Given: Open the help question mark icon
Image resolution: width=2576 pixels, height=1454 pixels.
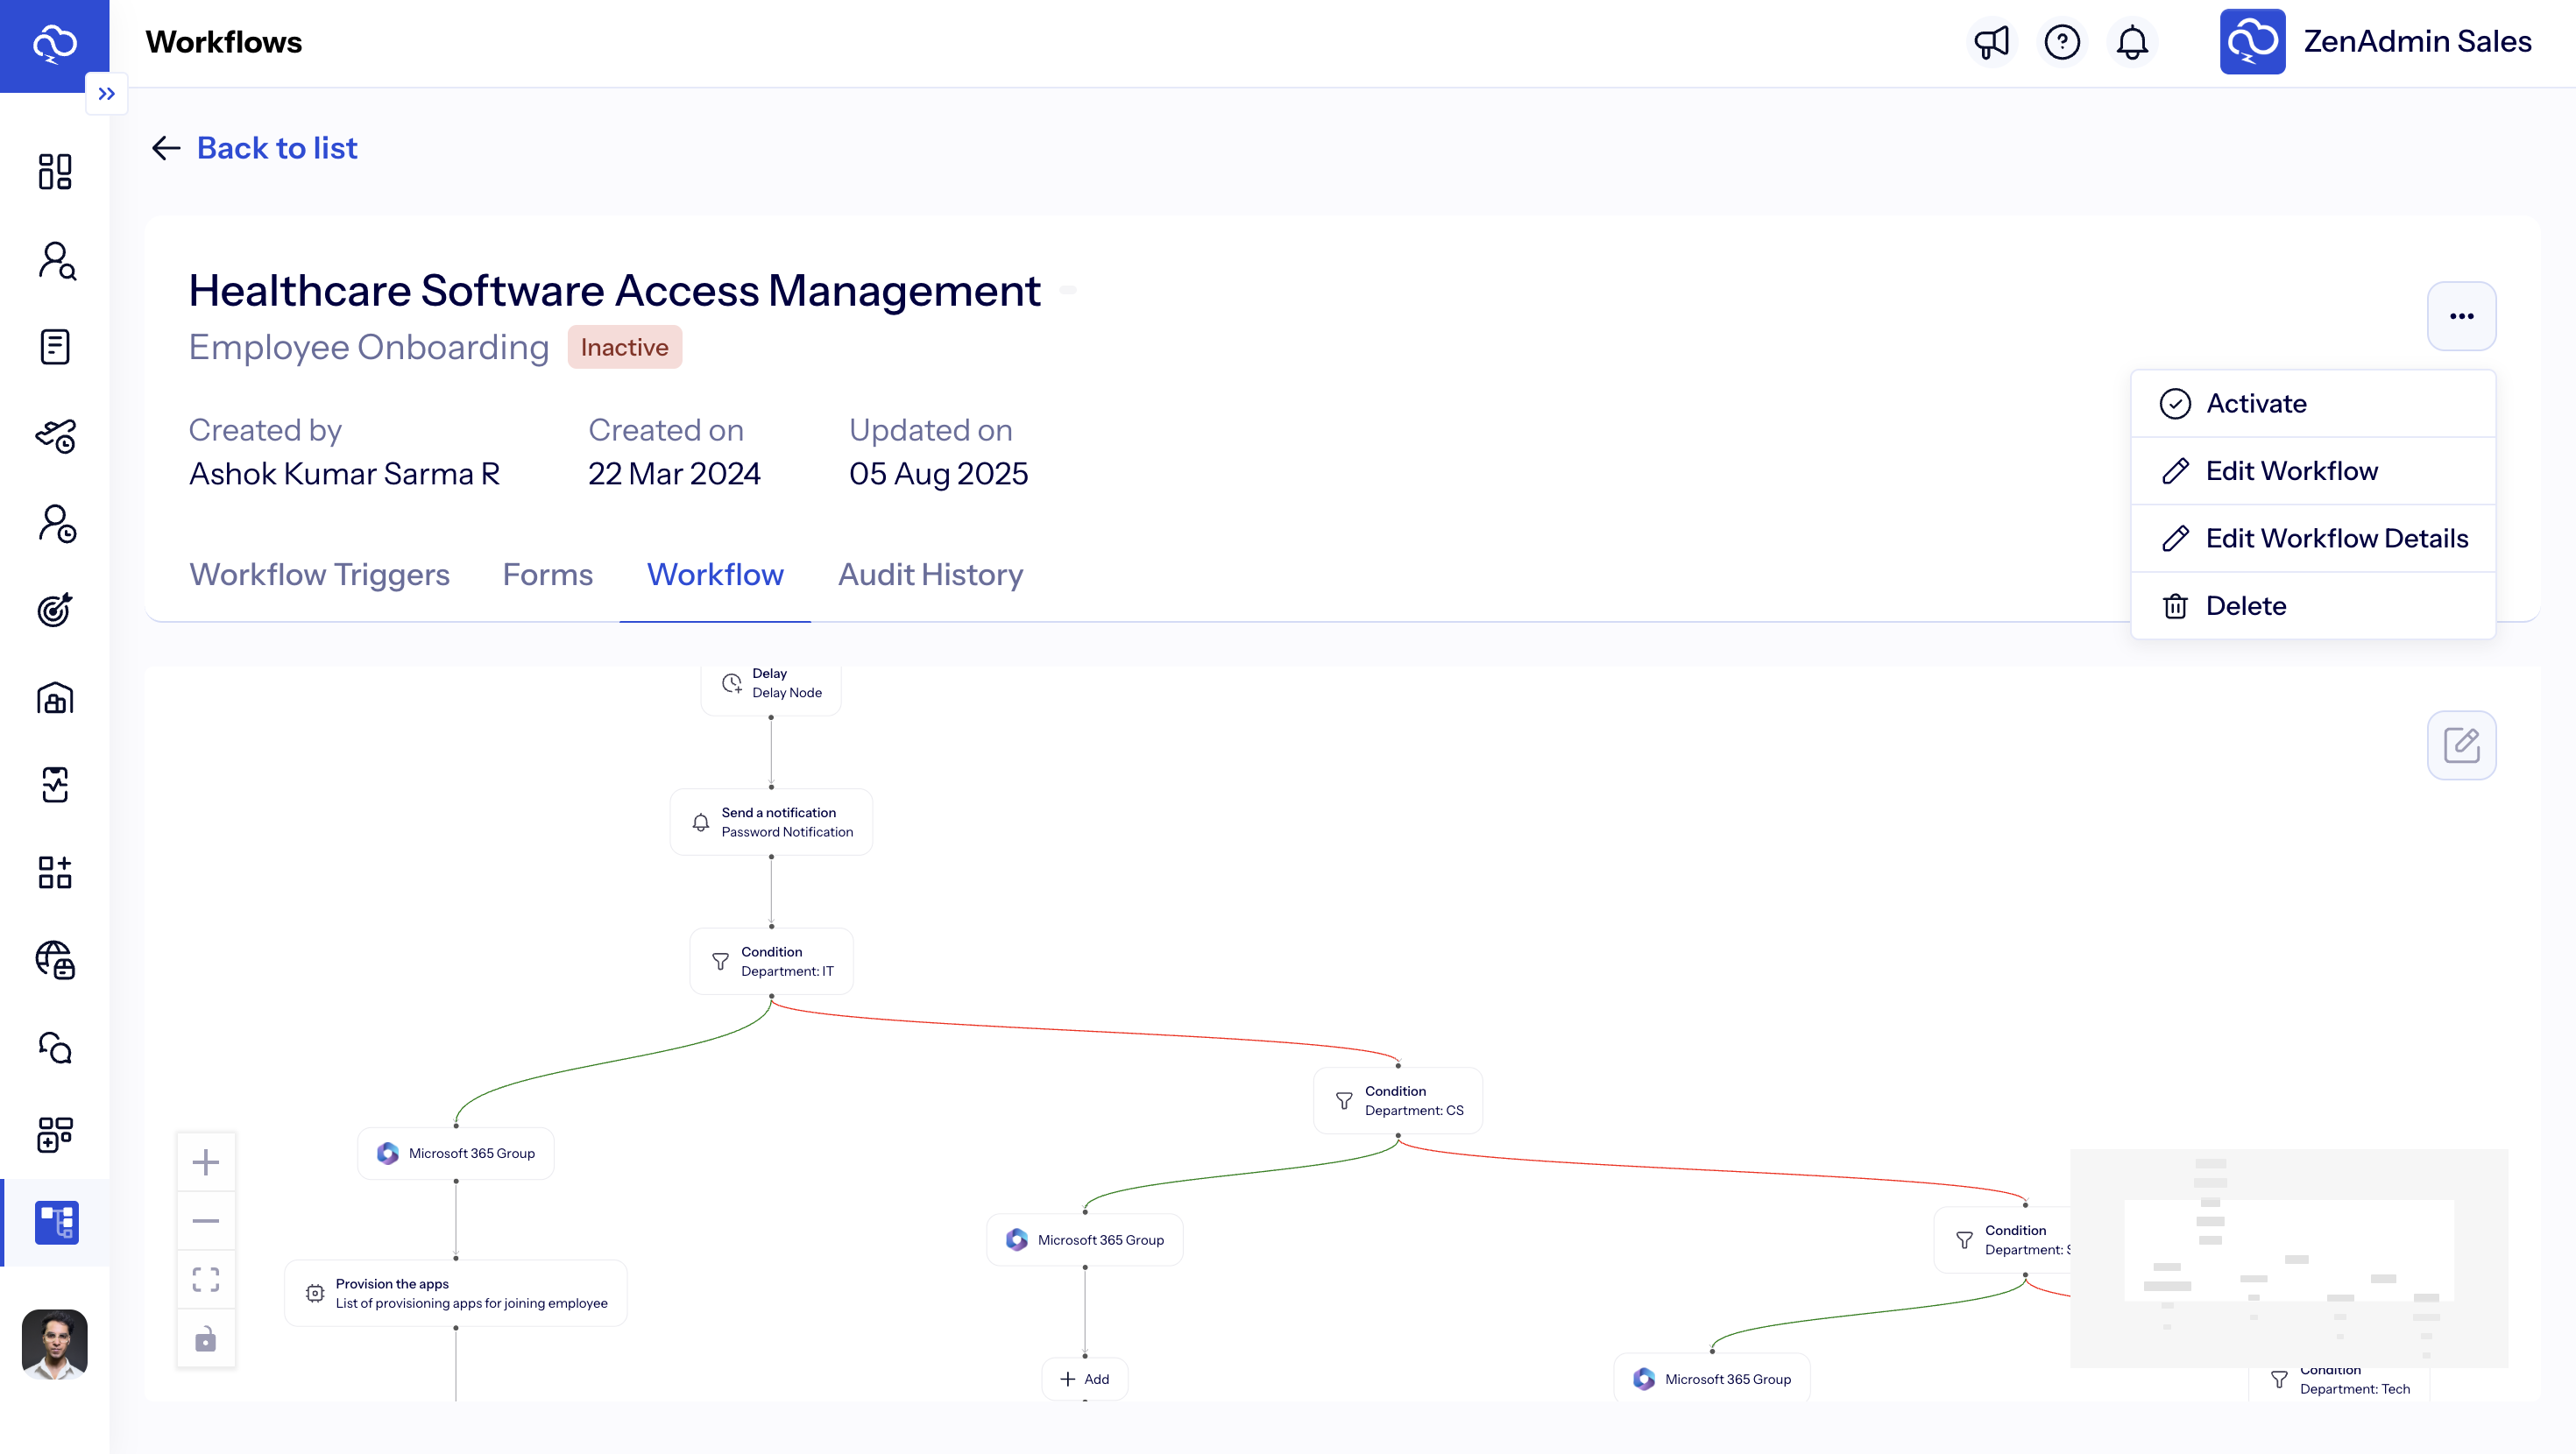Looking at the screenshot, I should pos(2062,41).
